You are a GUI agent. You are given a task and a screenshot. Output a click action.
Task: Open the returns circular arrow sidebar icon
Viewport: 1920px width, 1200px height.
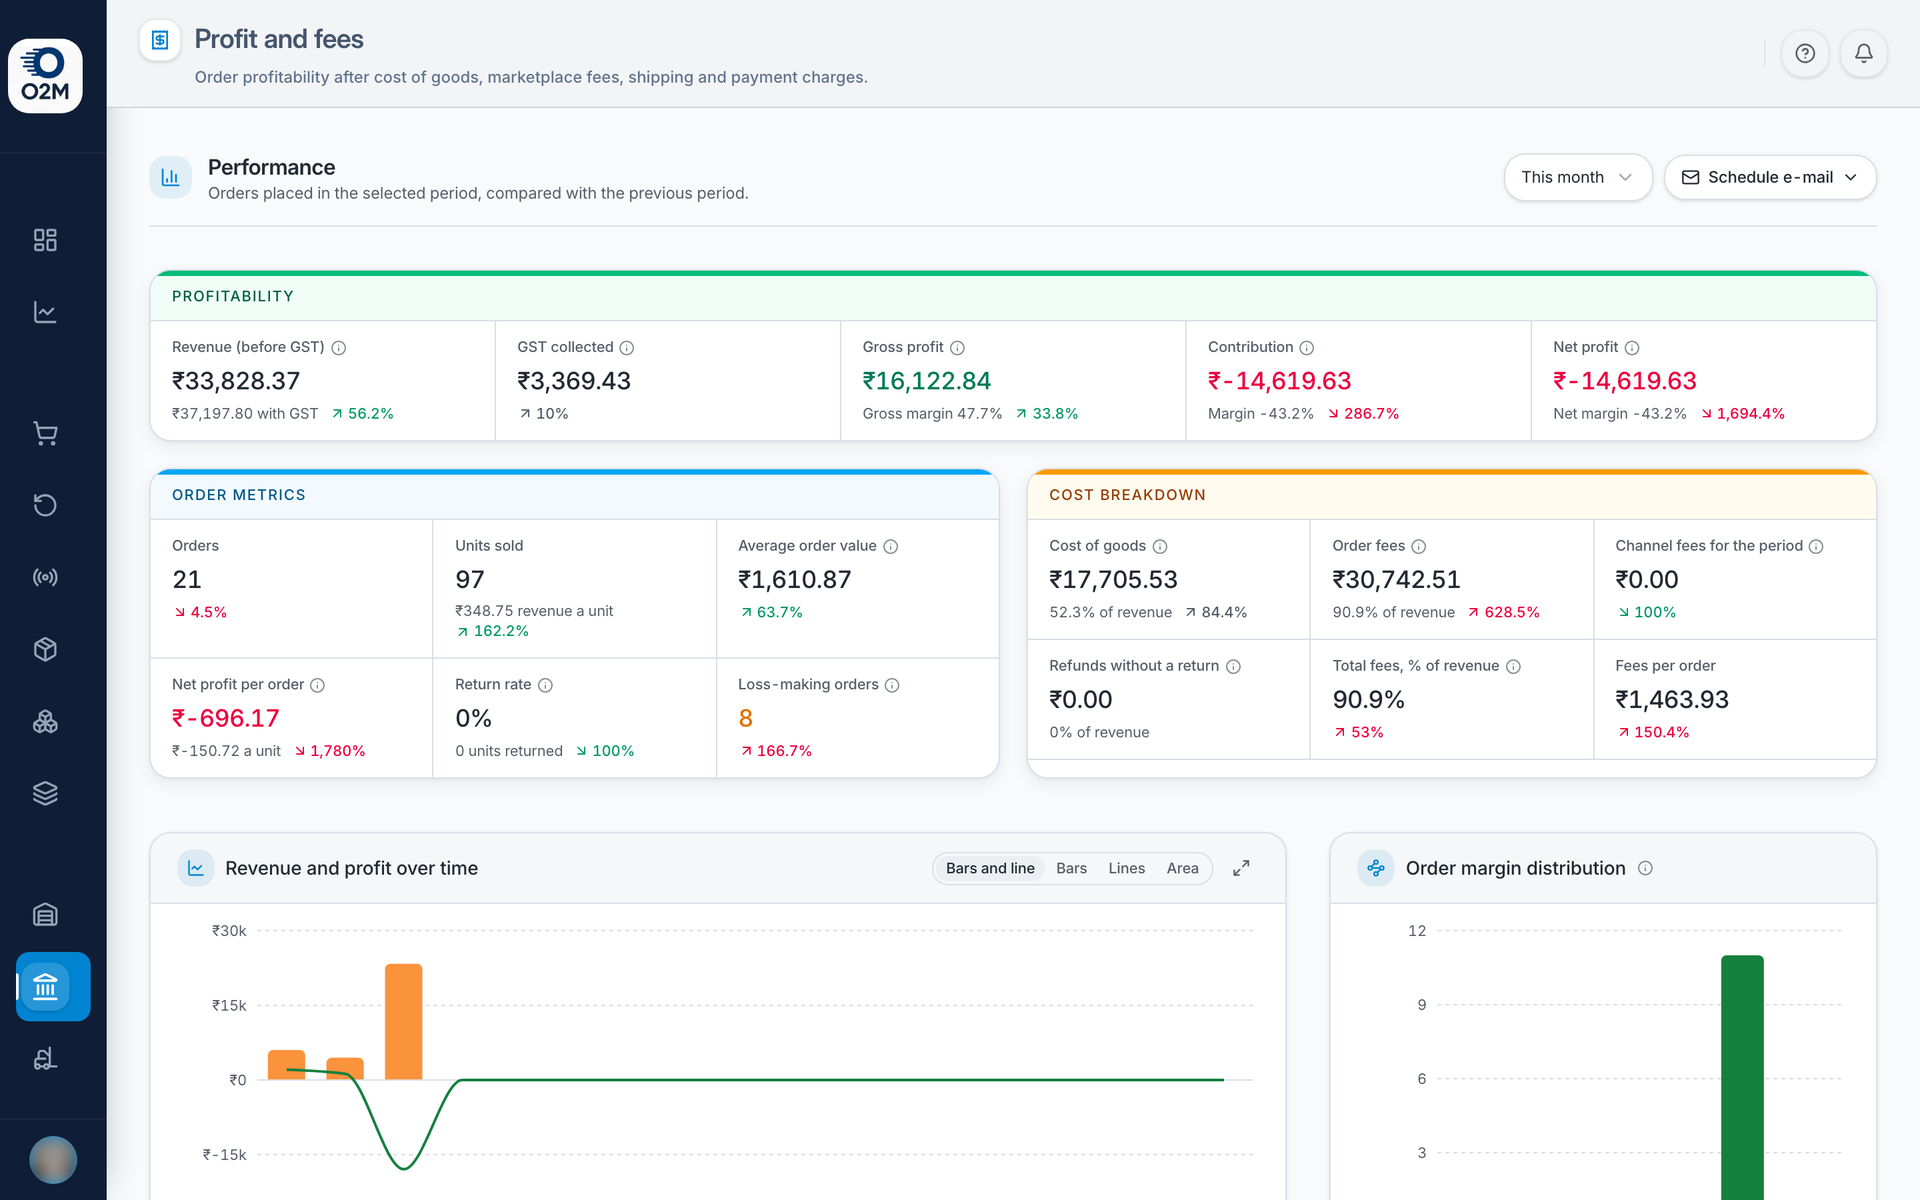point(45,505)
